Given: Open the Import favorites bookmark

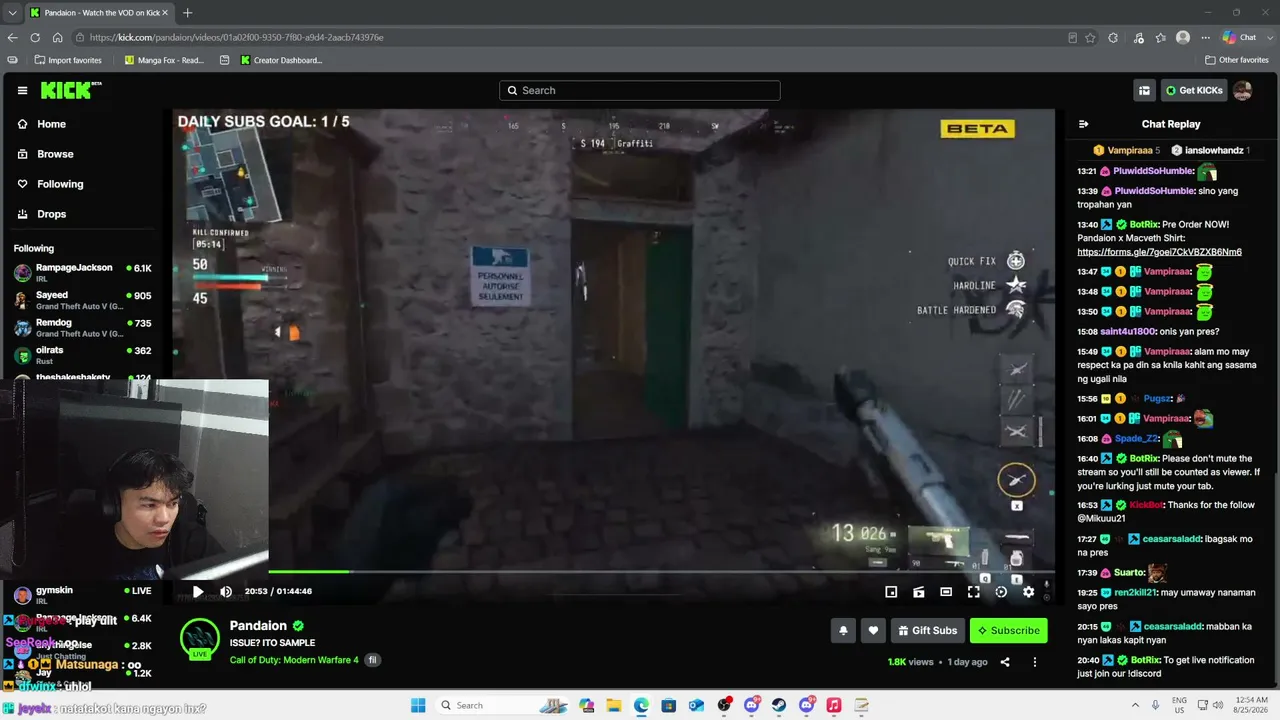Looking at the screenshot, I should click(68, 60).
